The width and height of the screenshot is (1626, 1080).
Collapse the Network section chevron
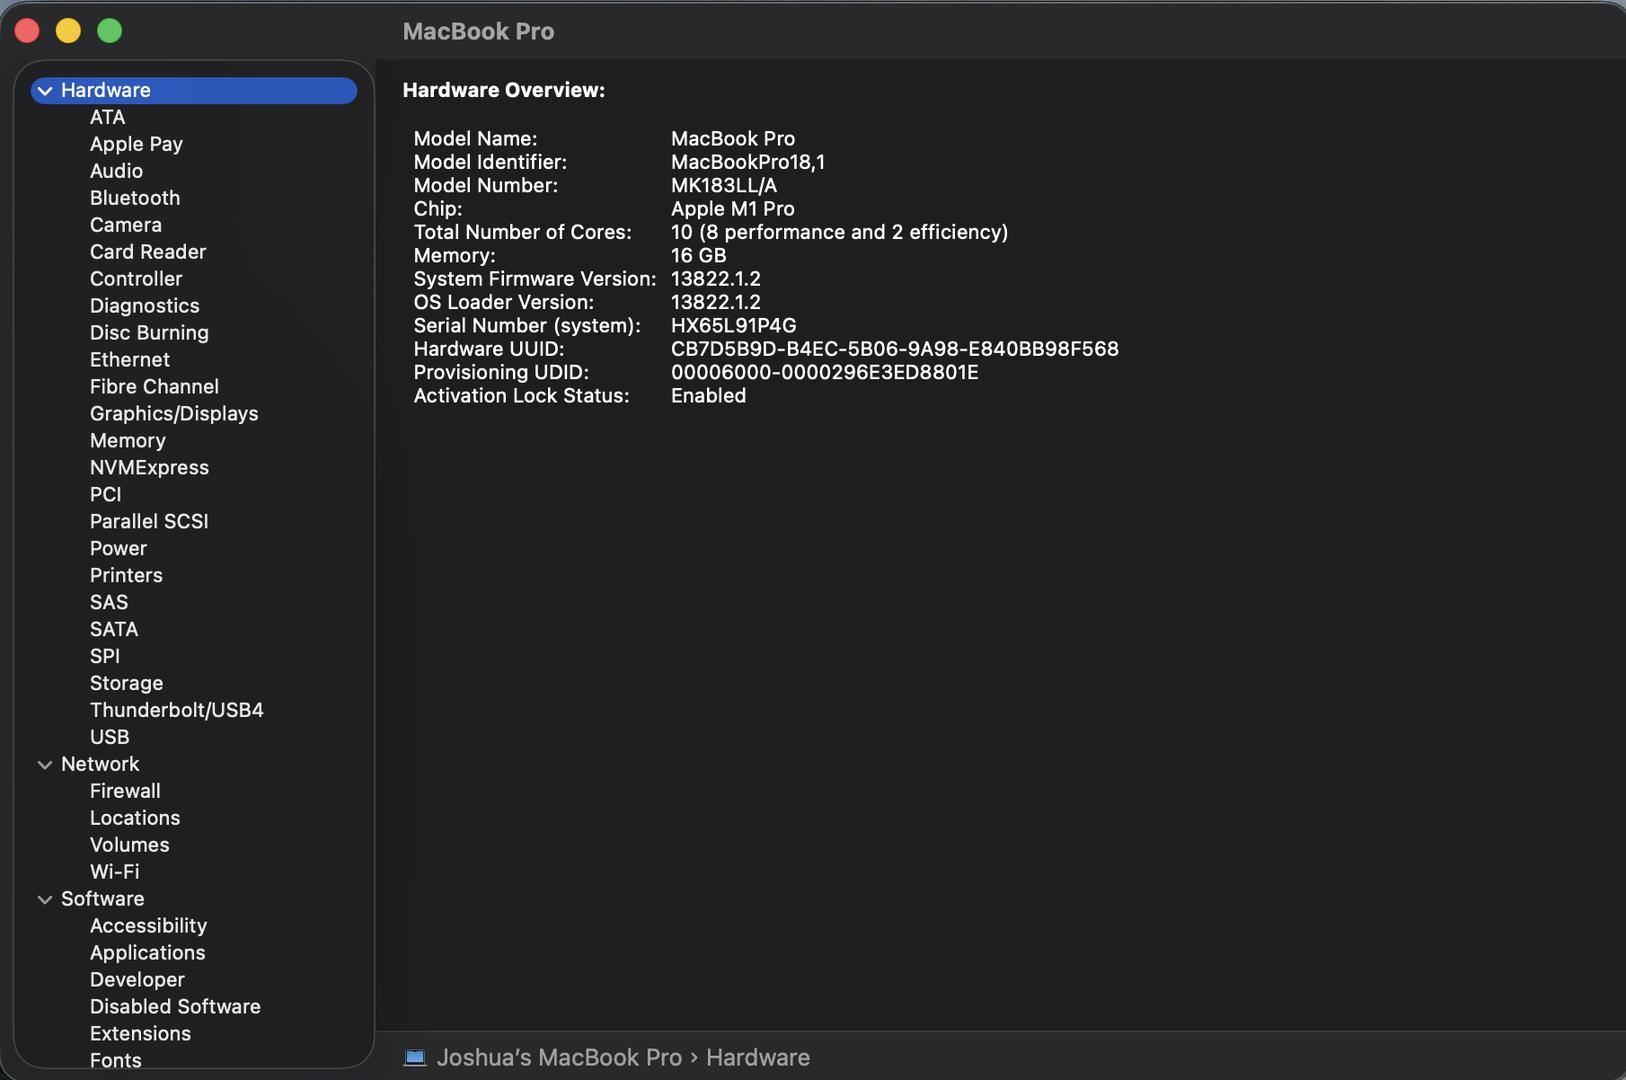tap(45, 765)
